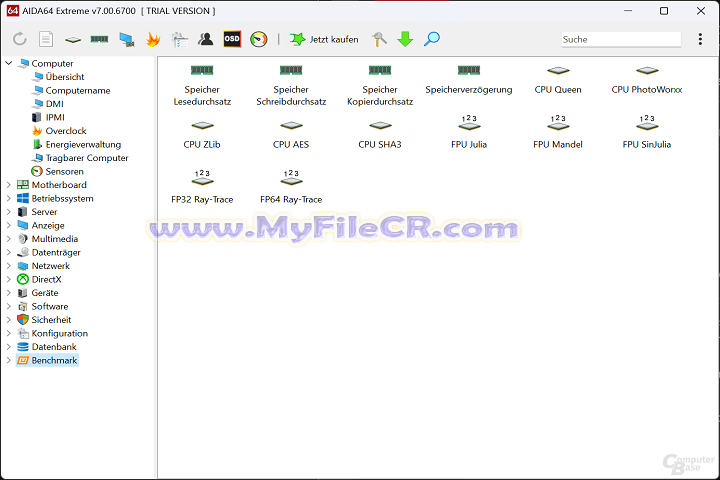
Task: Select the CPU ZLib benchmark
Action: (202, 135)
